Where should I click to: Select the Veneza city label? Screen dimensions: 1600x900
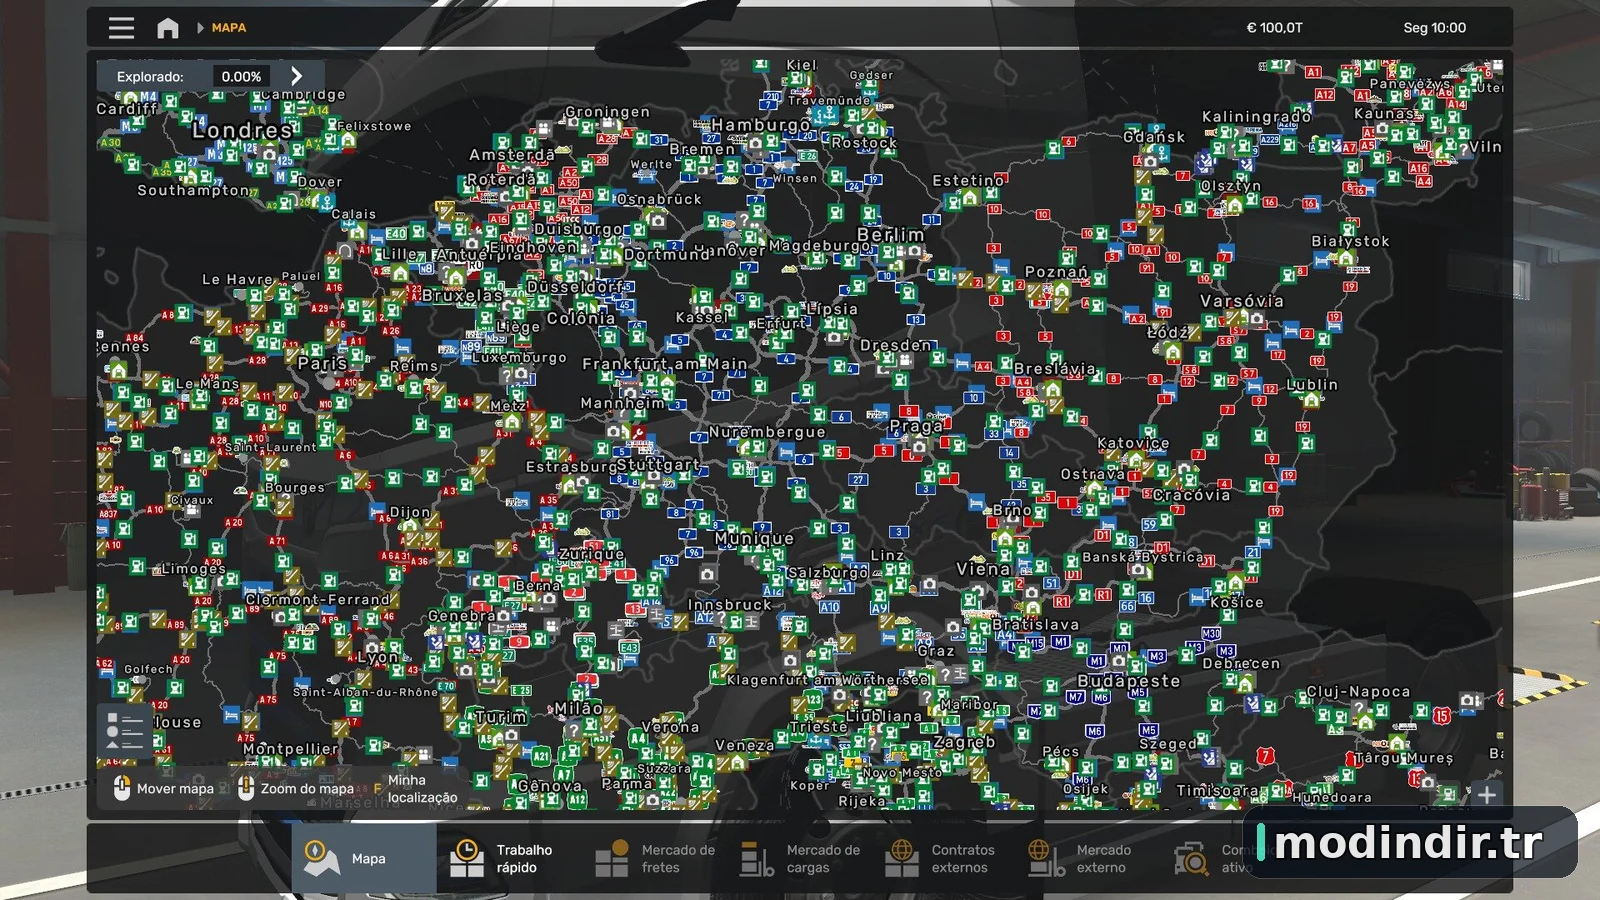pyautogui.click(x=745, y=745)
